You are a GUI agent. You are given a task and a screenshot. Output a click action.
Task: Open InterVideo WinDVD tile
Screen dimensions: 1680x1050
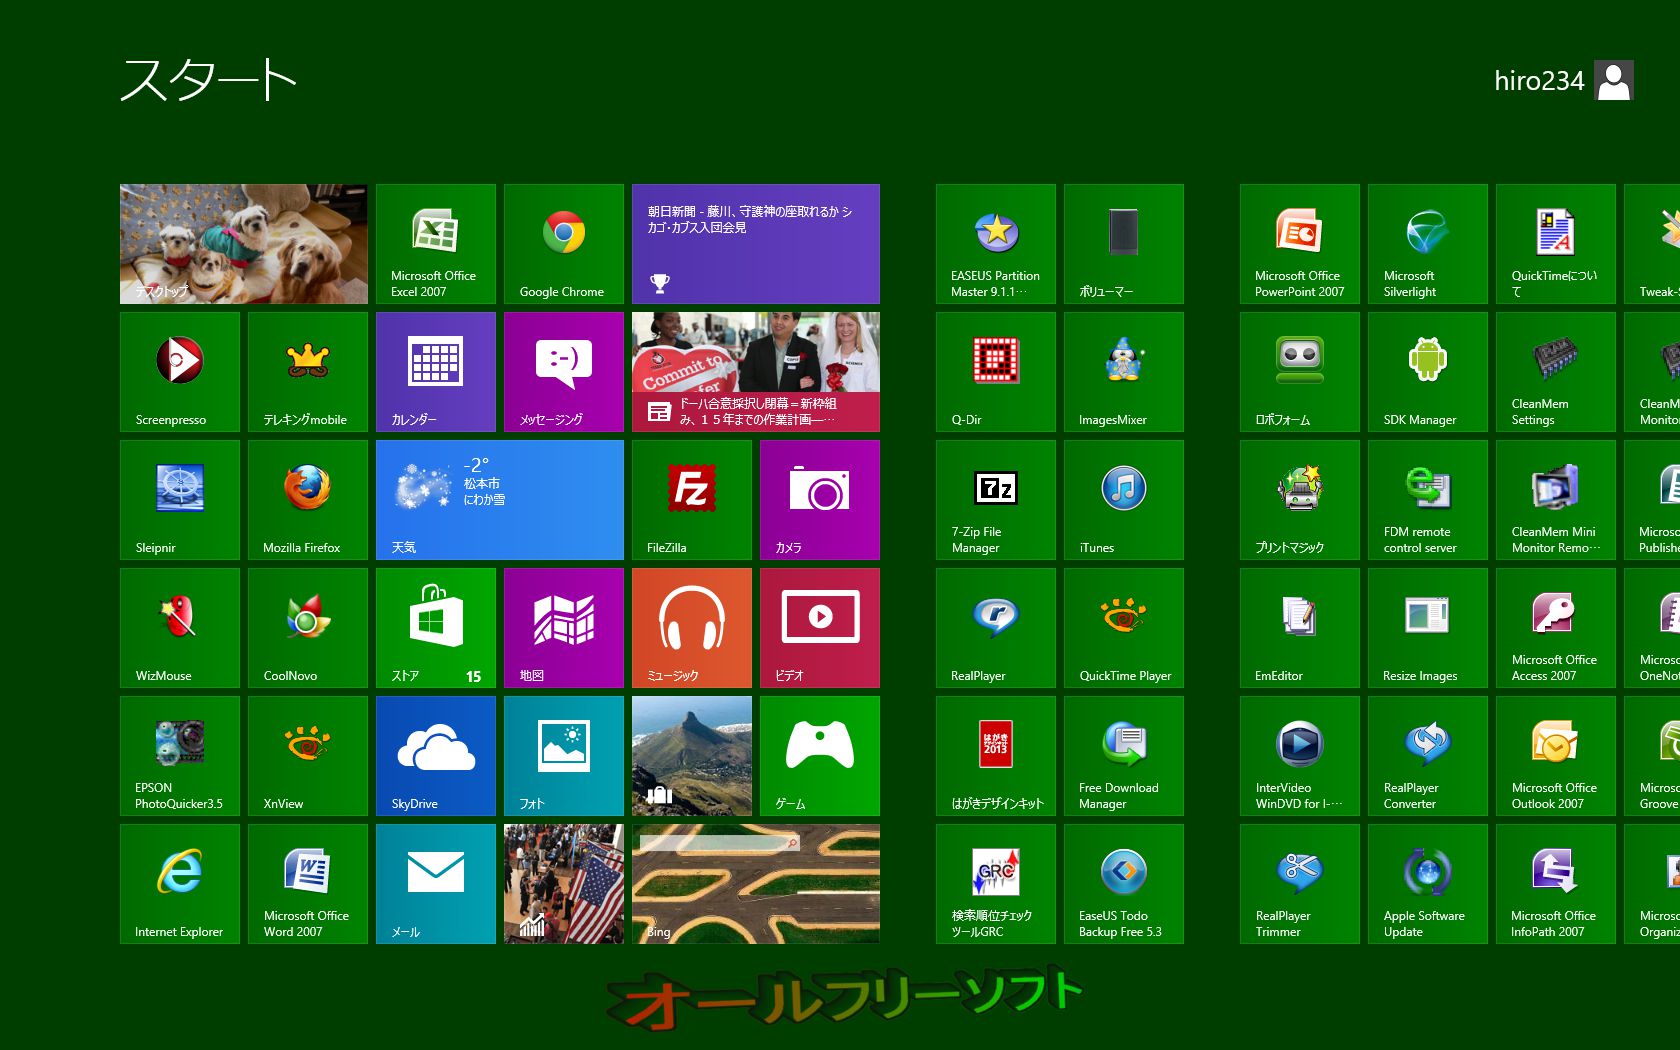(x=1300, y=756)
